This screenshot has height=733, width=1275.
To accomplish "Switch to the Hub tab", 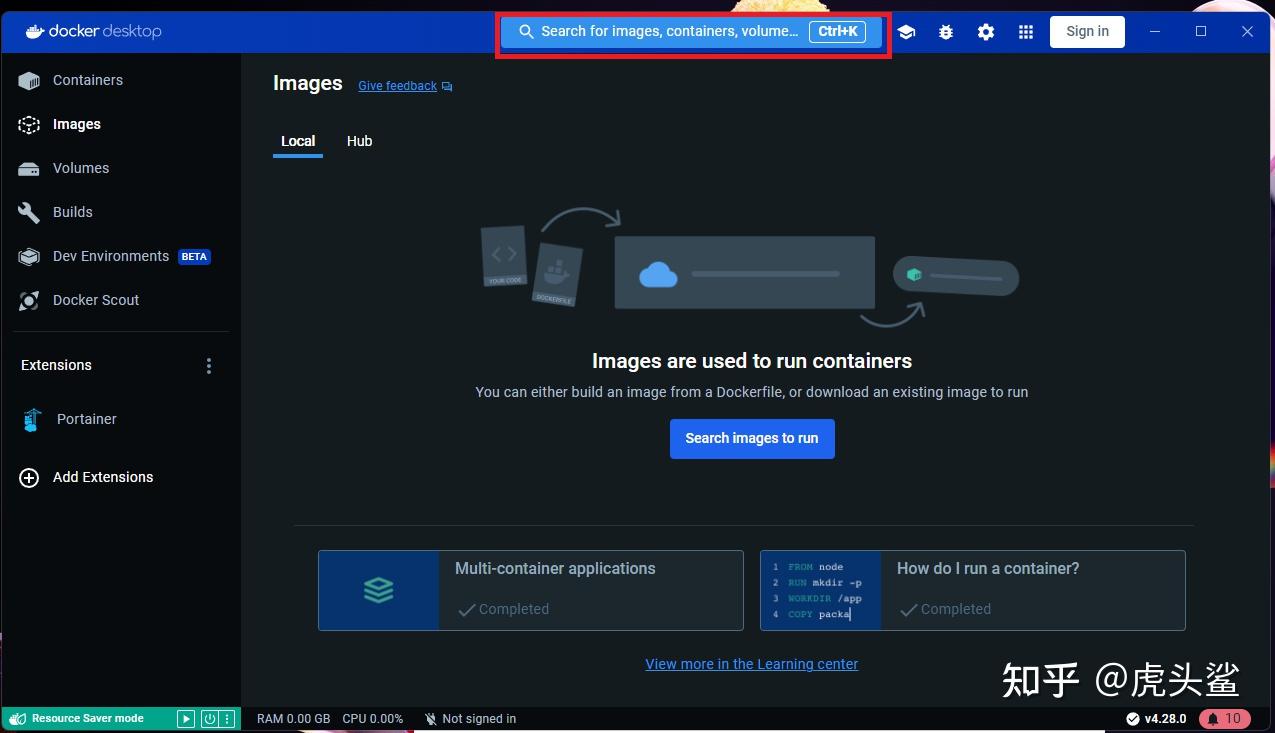I will 360,141.
